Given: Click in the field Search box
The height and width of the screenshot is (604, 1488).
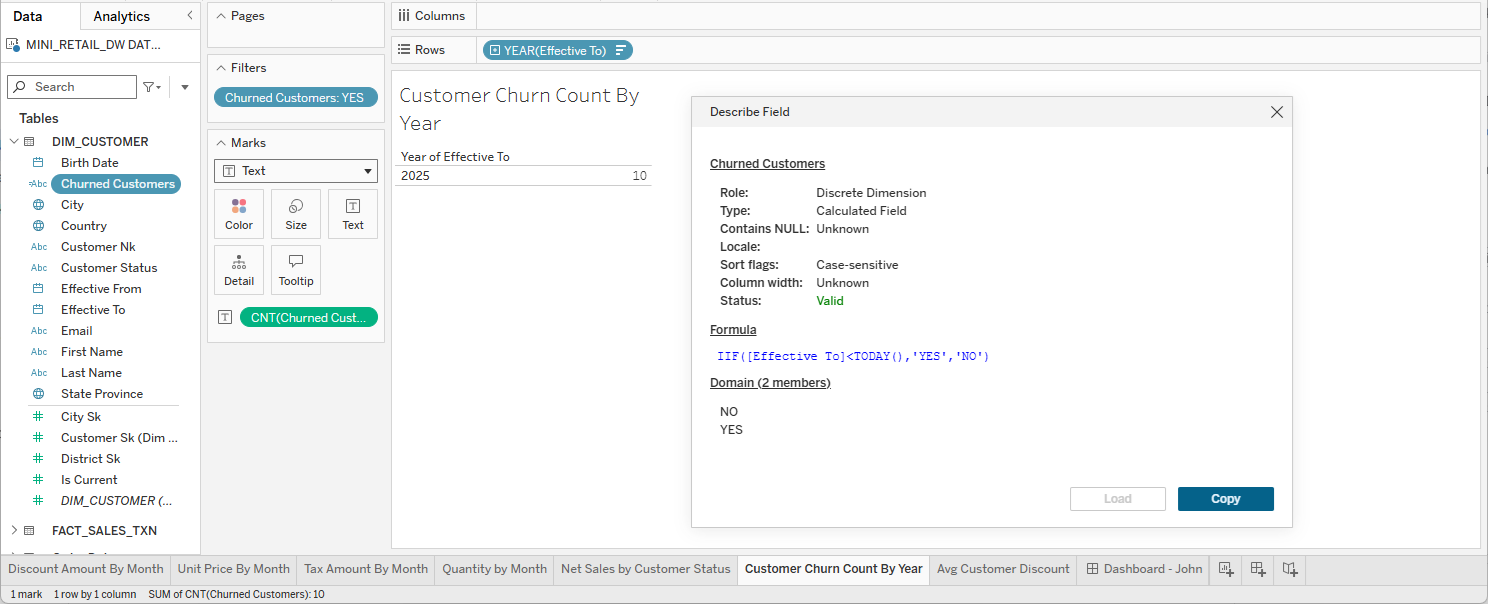Looking at the screenshot, I should coord(80,87).
